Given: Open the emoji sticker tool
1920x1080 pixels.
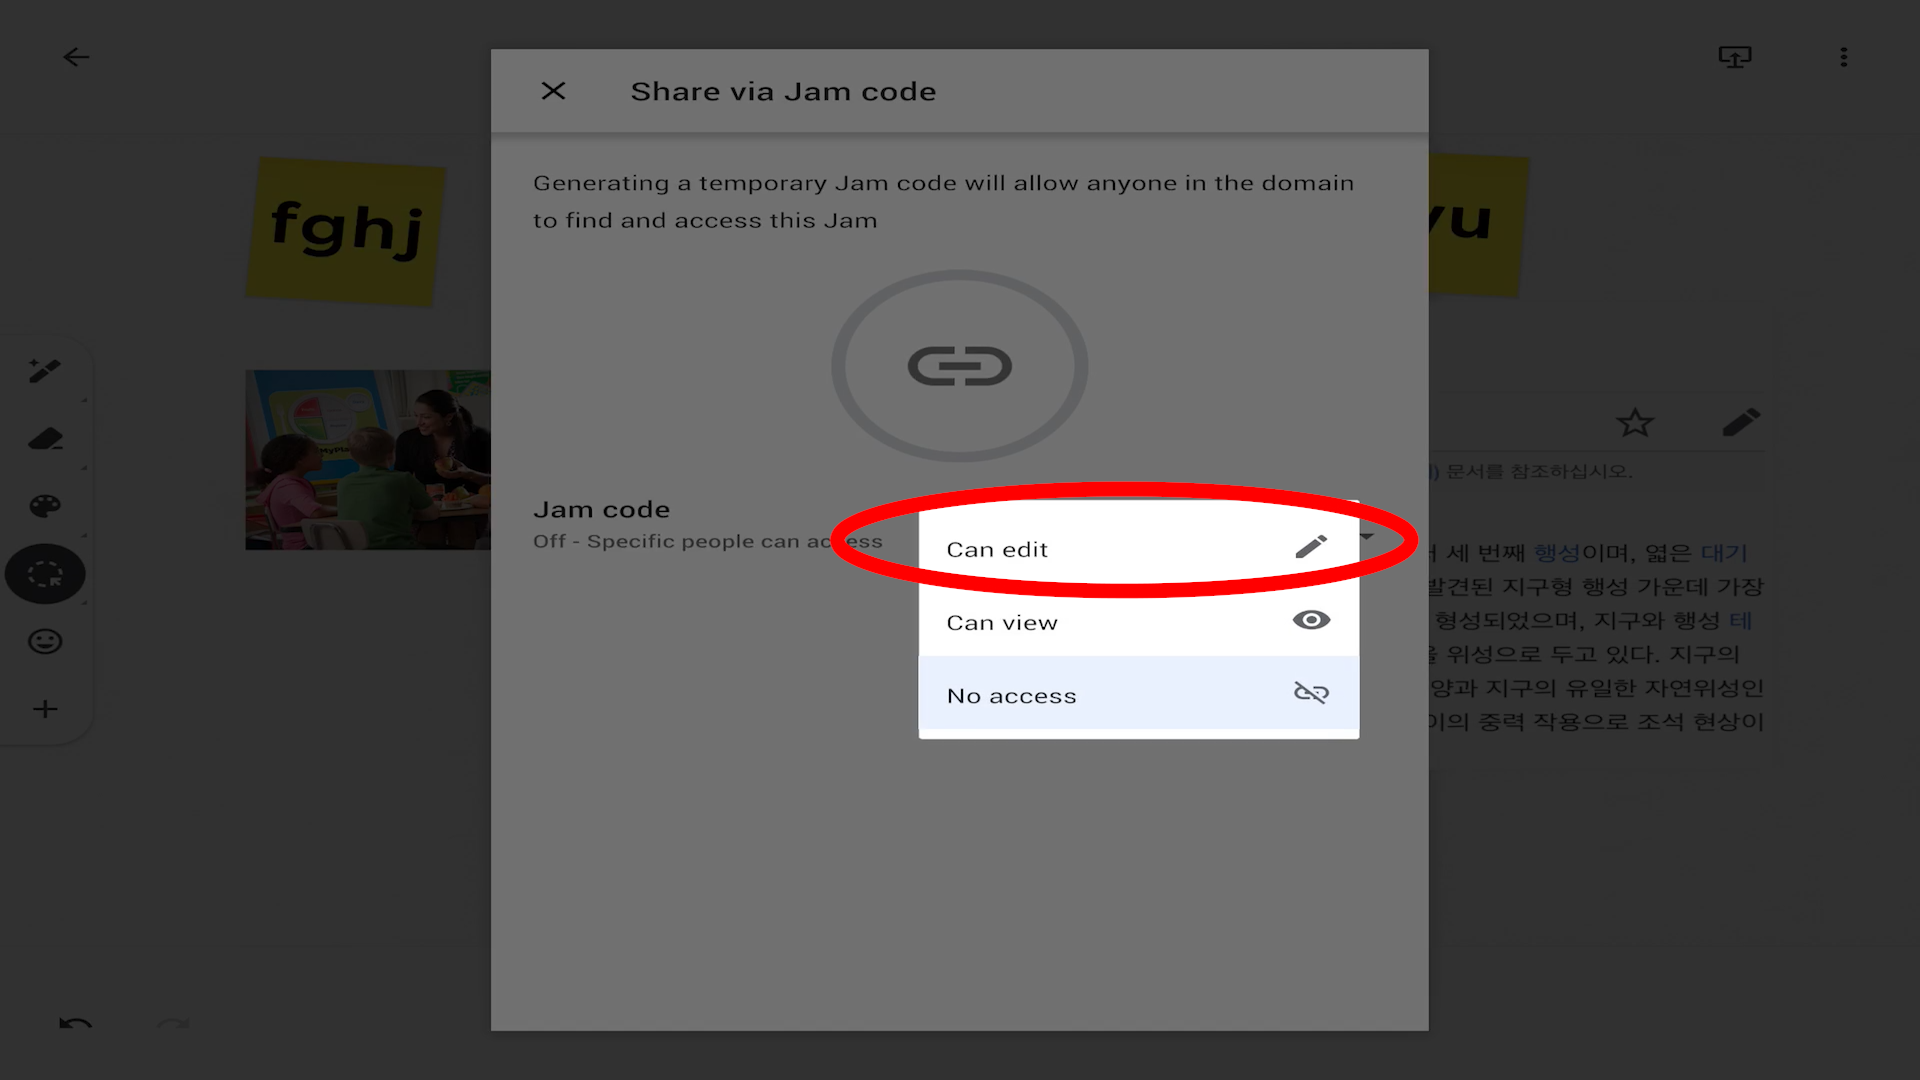Looking at the screenshot, I should (x=45, y=641).
